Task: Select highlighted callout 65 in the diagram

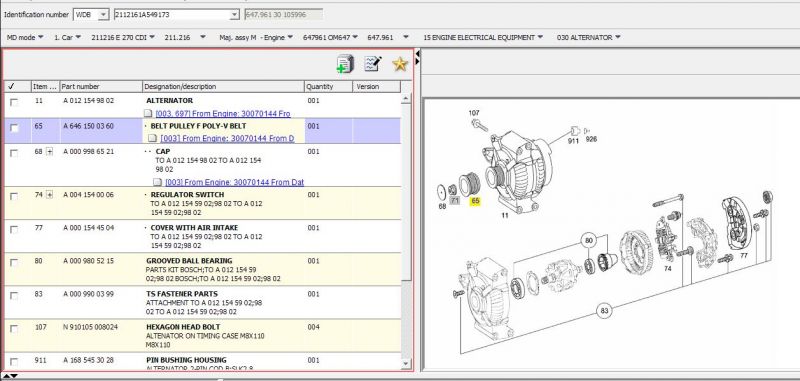Action: [x=475, y=201]
